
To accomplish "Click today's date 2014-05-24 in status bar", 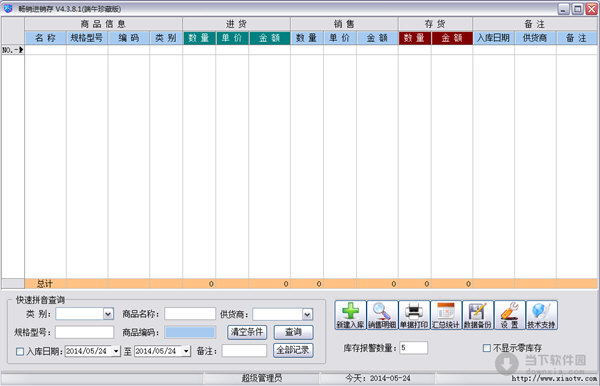I will point(390,378).
